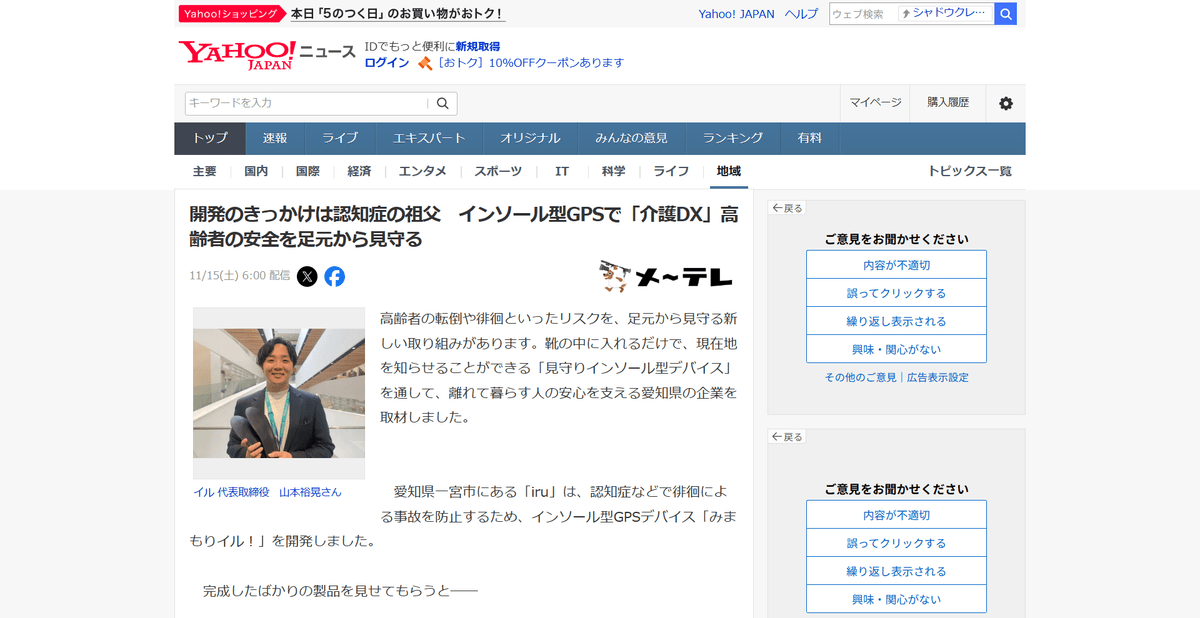
Task: Click the first ad's 戻る back arrow
Action: 787,208
